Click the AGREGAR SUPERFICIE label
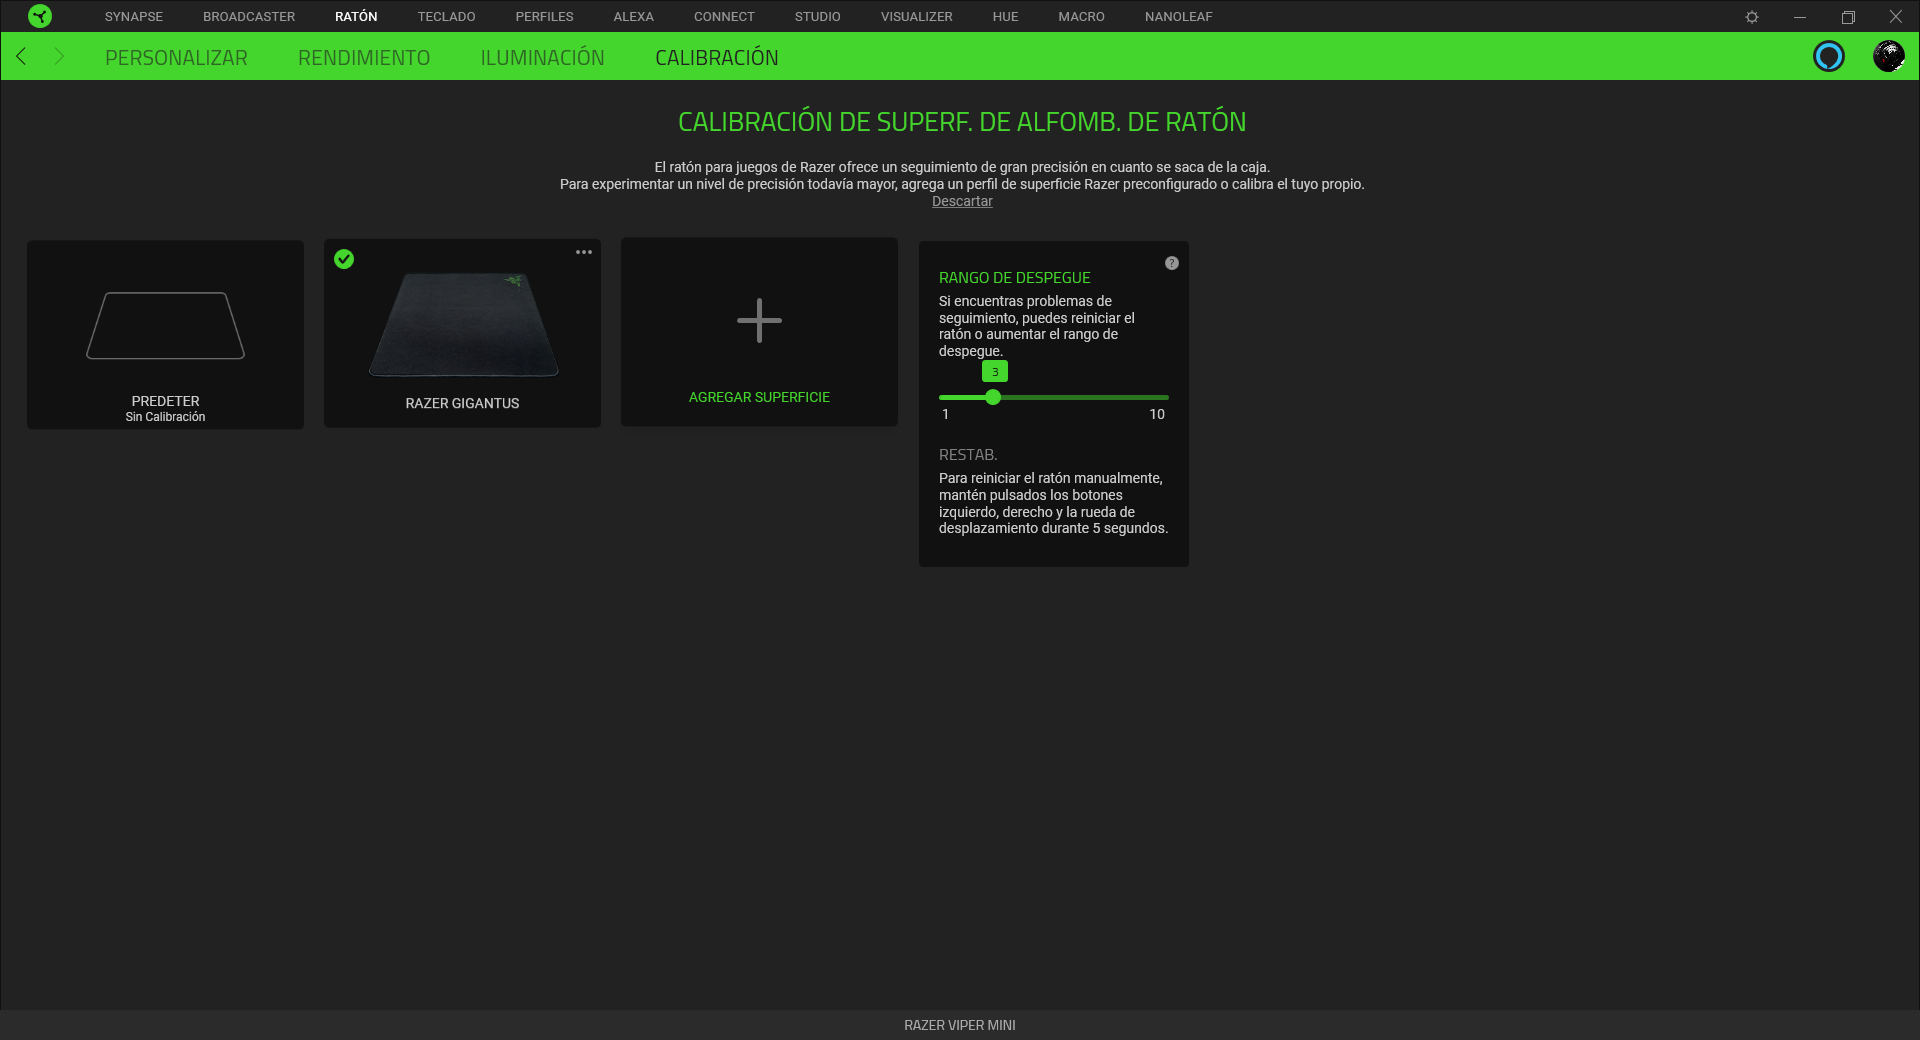Image resolution: width=1920 pixels, height=1040 pixels. click(759, 397)
